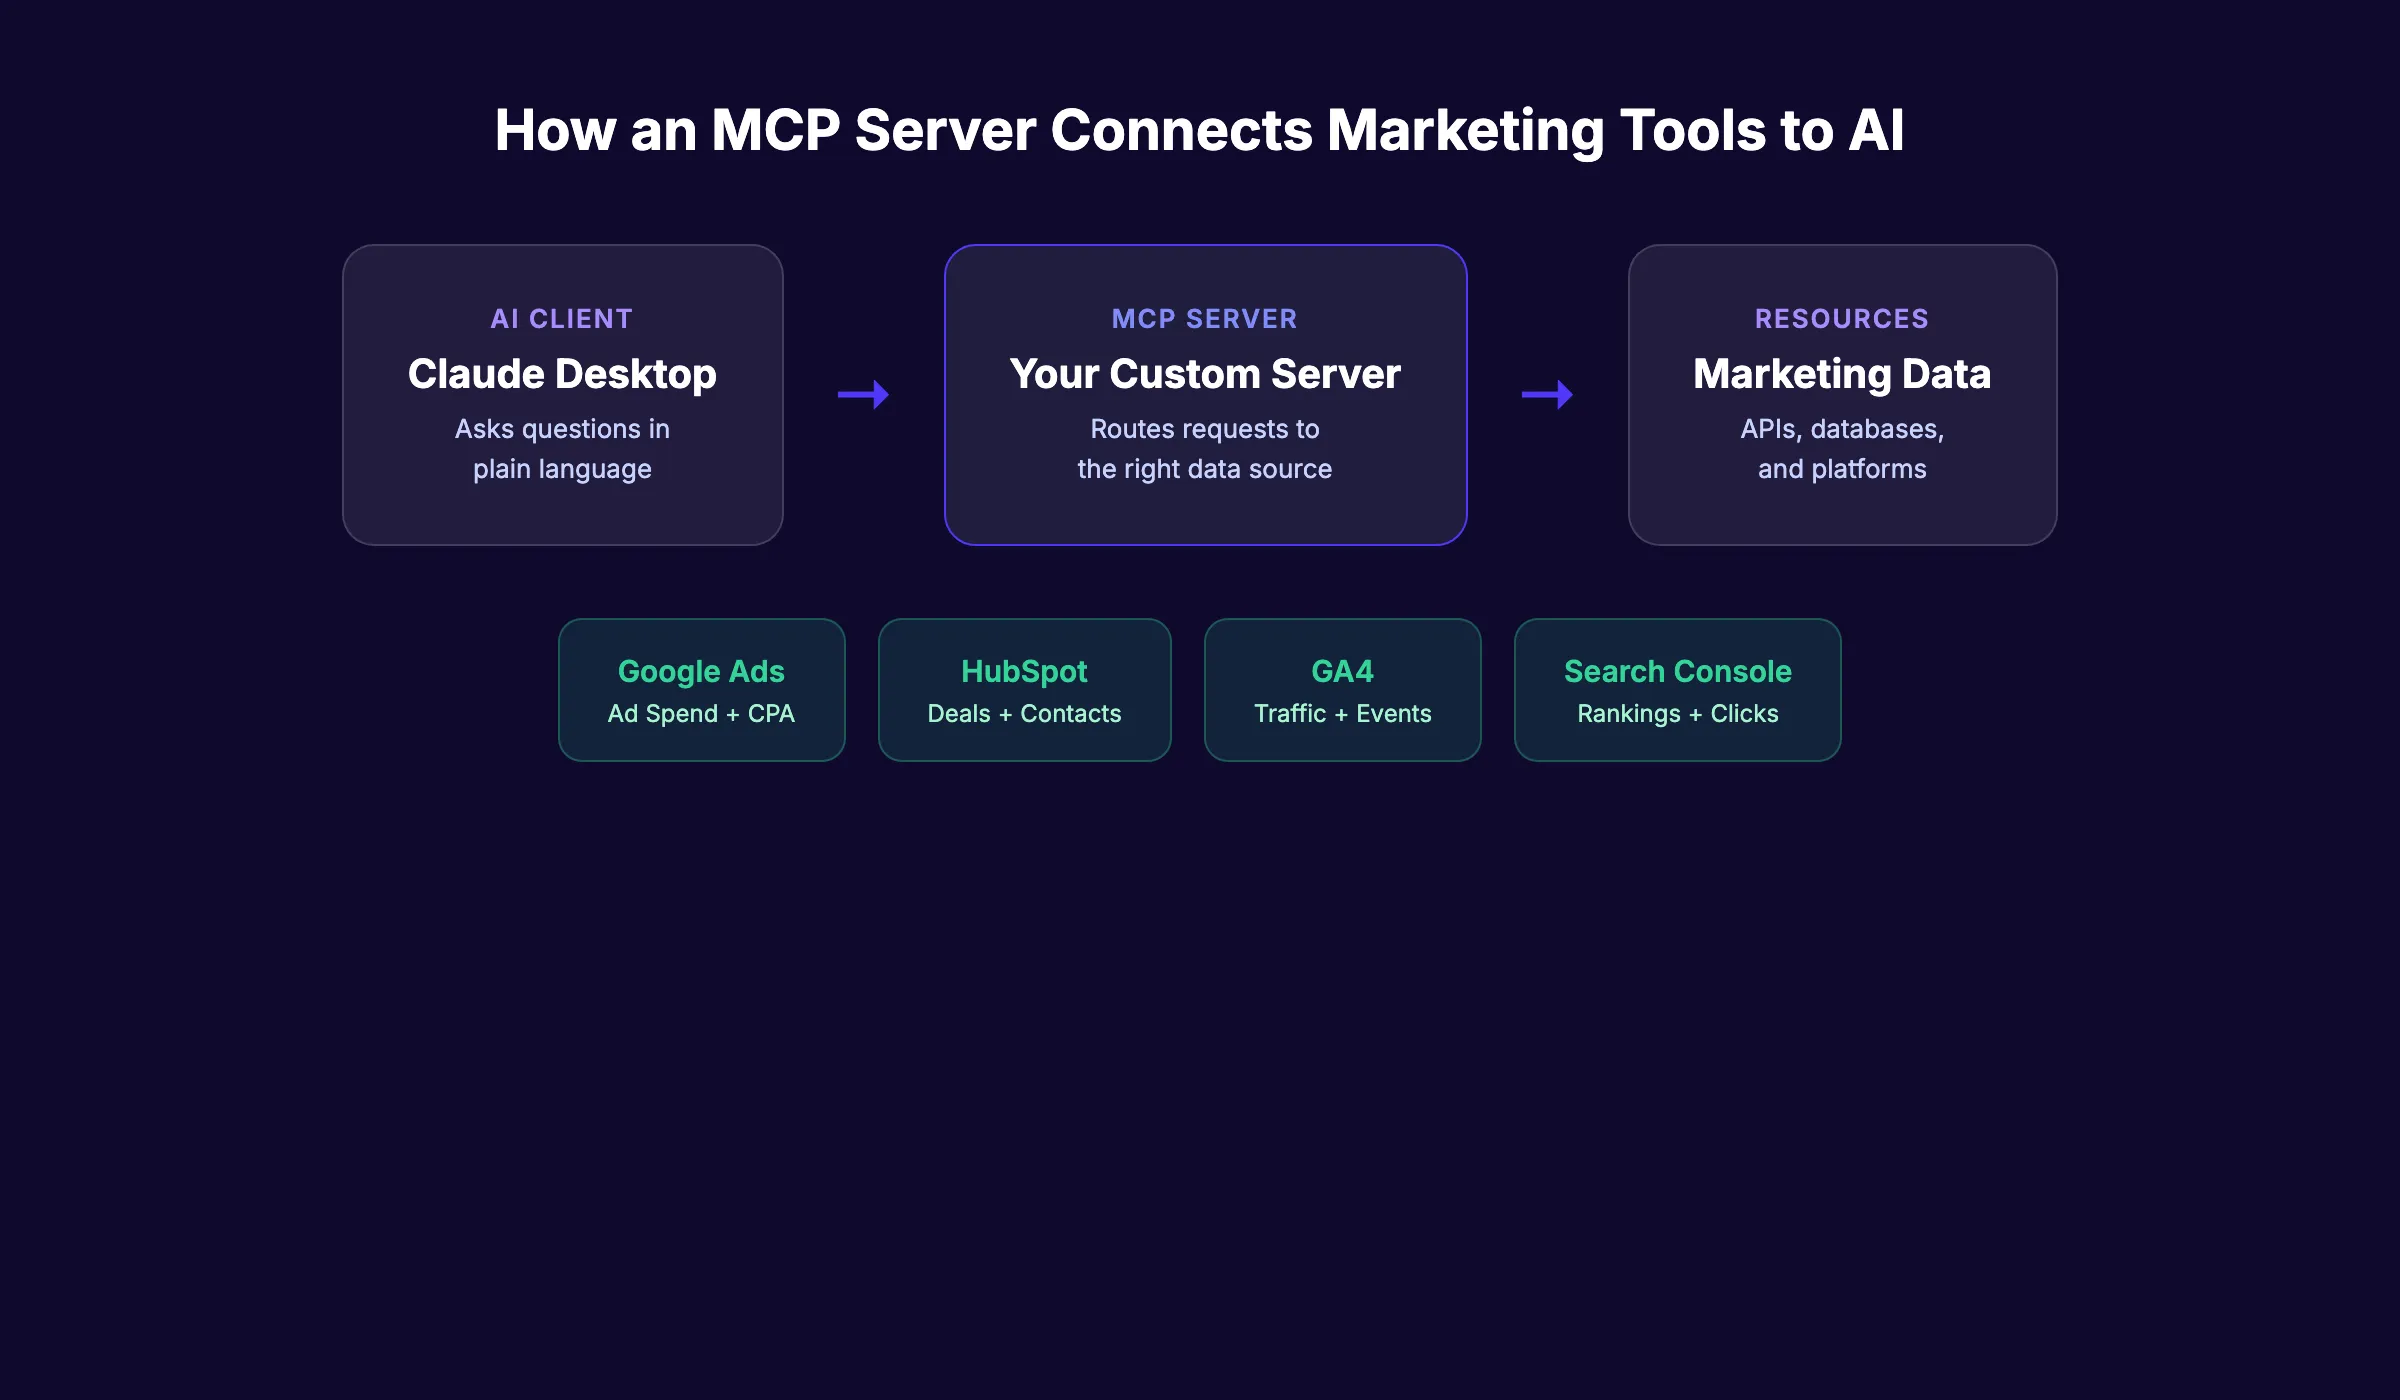
Task: Select the "Claude Desktop" heading
Action: coord(562,374)
